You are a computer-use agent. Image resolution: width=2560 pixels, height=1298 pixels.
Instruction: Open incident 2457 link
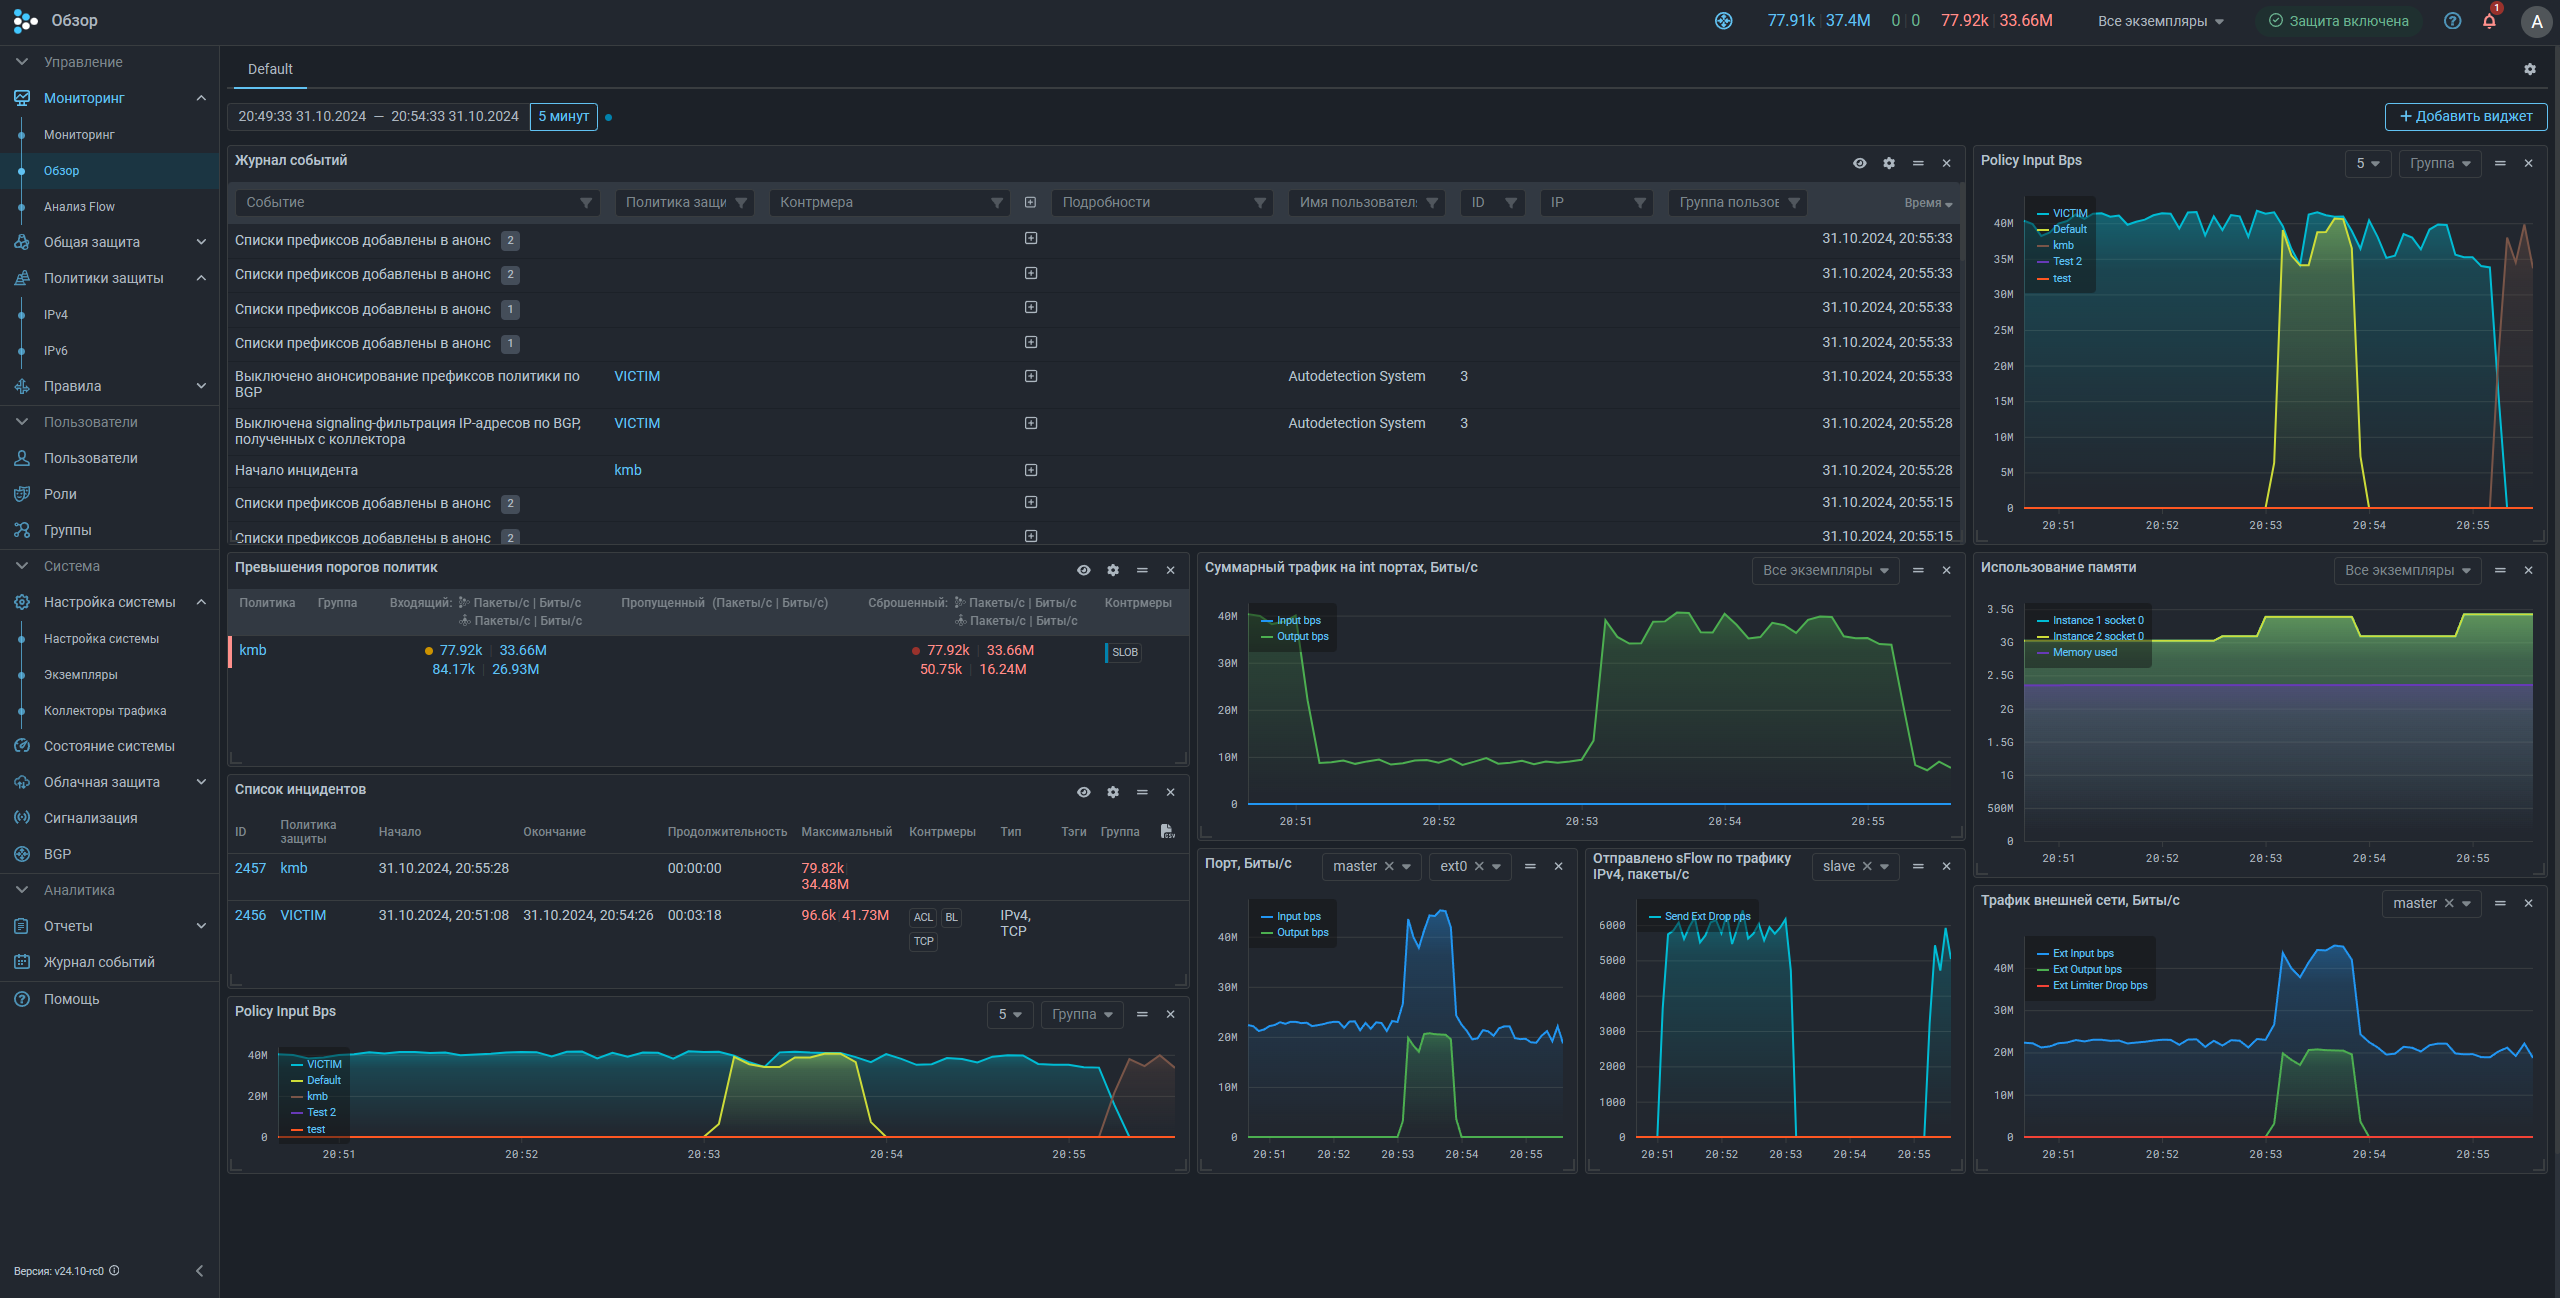tap(250, 868)
